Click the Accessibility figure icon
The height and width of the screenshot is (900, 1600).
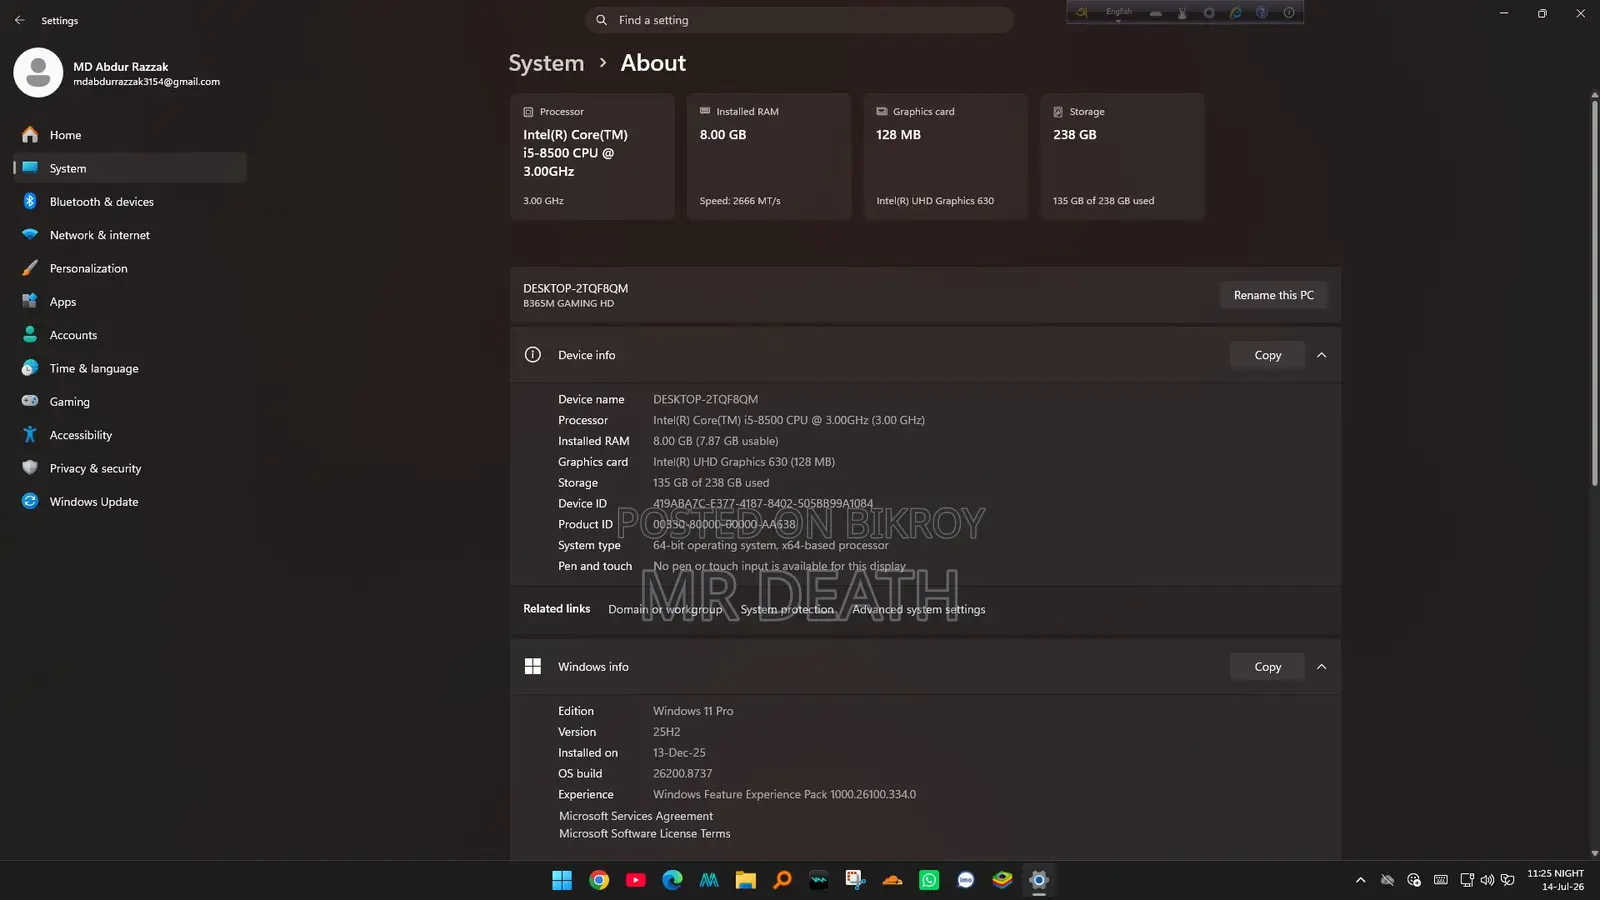coord(30,435)
